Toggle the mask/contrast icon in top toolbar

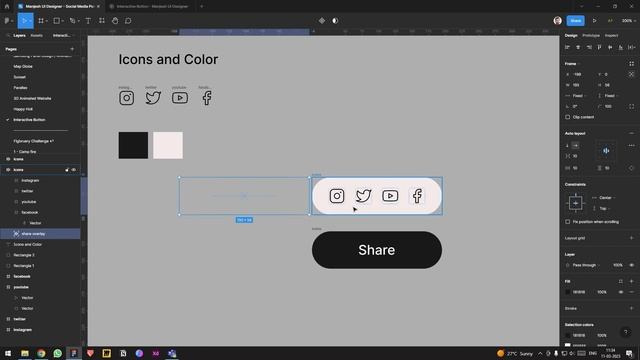tap(335, 21)
